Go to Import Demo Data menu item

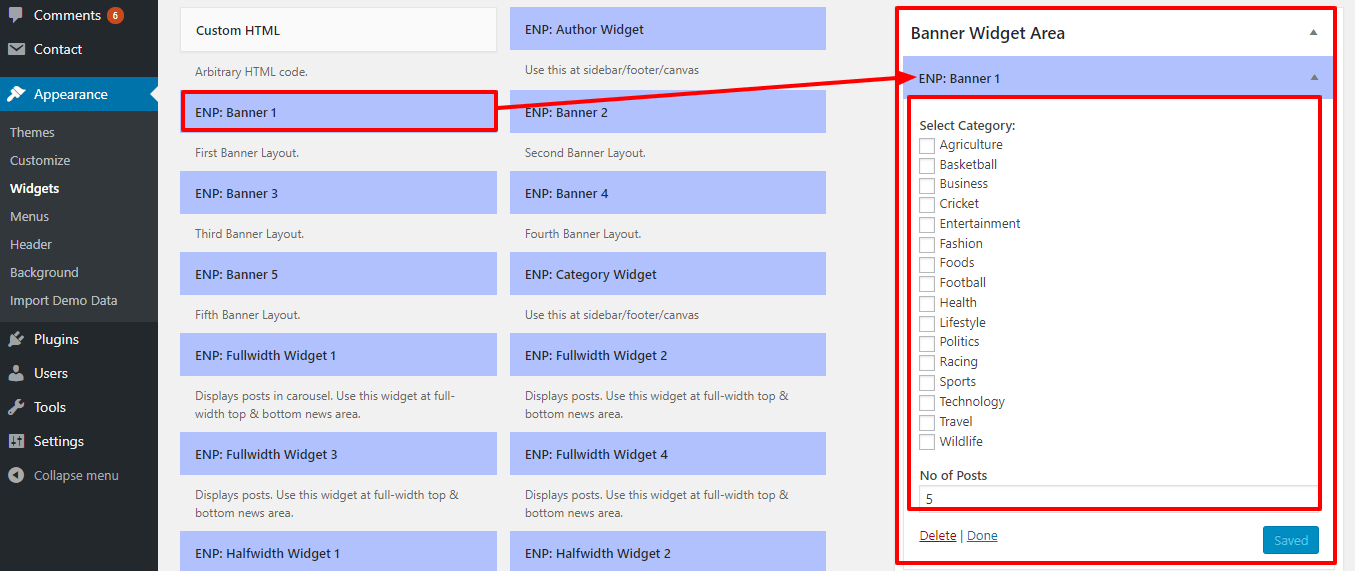coord(63,300)
